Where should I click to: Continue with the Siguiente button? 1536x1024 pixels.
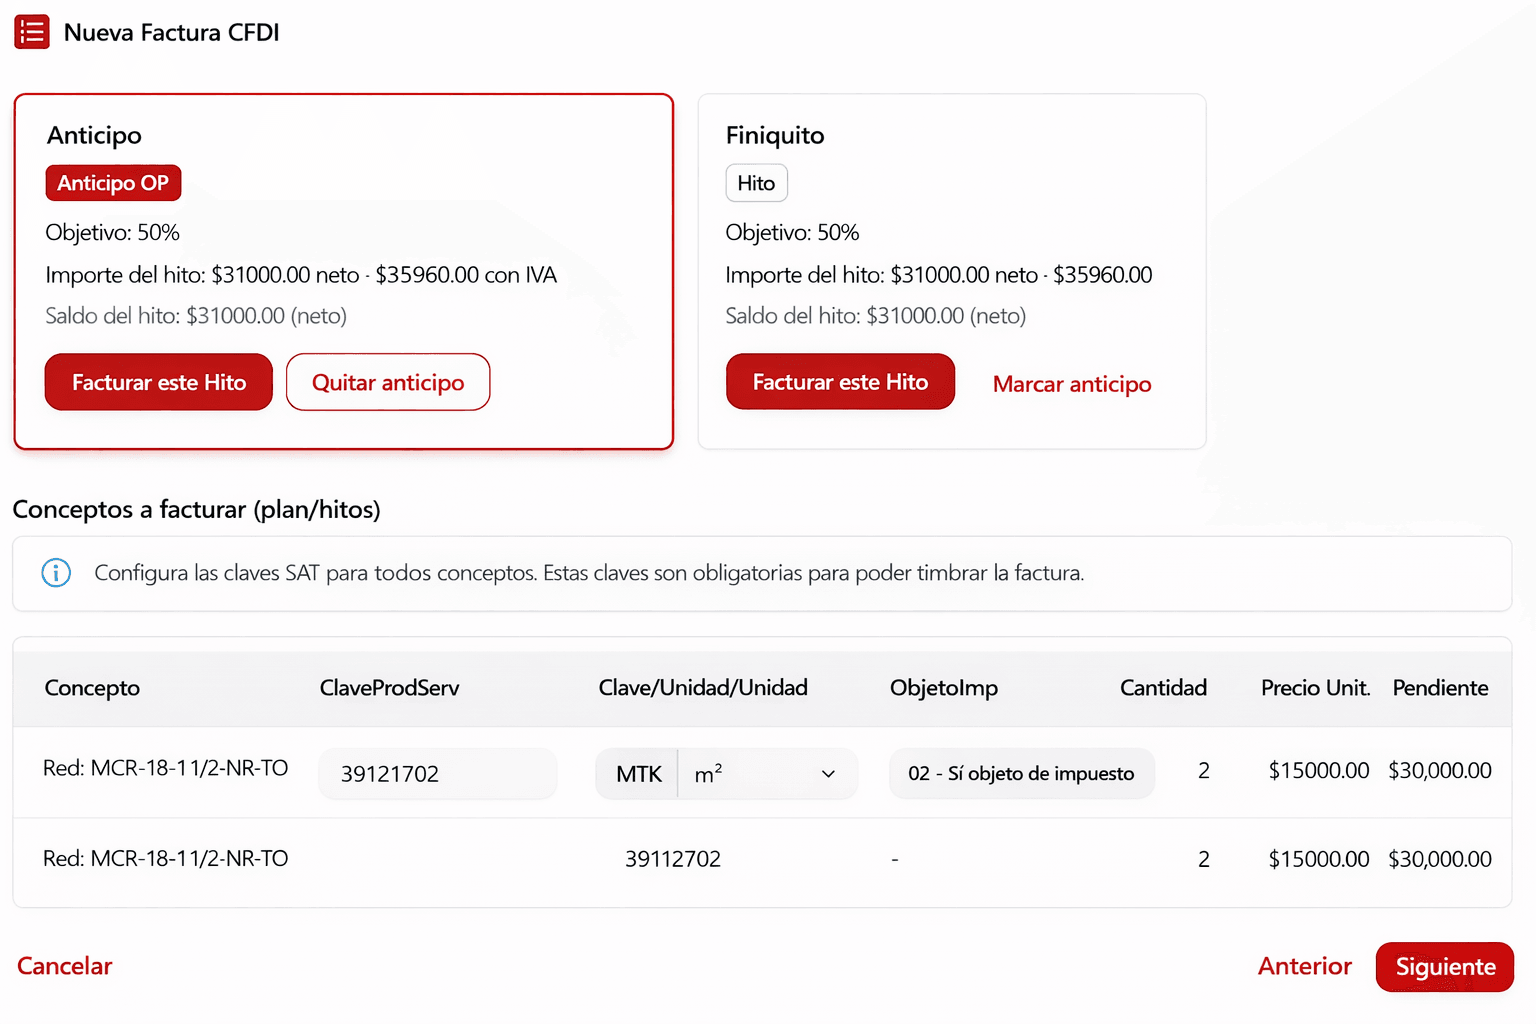pos(1444,967)
